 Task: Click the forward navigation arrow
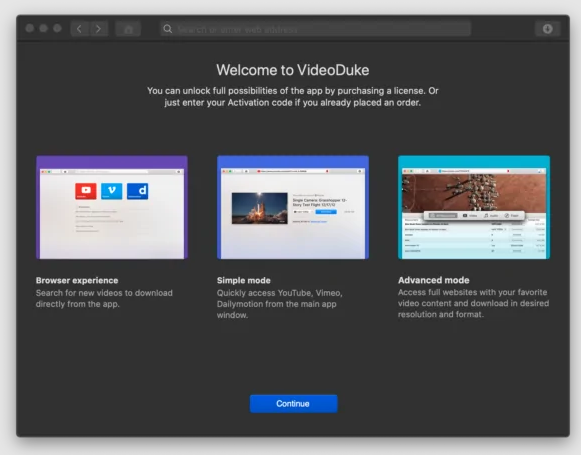tap(99, 29)
